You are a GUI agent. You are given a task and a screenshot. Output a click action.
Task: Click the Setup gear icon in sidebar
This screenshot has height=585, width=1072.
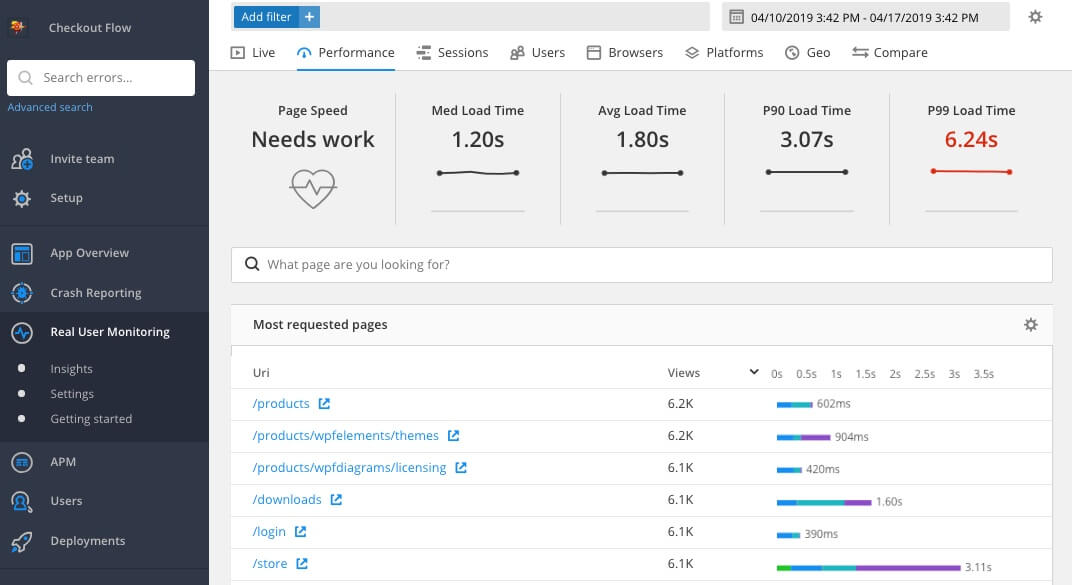point(22,198)
